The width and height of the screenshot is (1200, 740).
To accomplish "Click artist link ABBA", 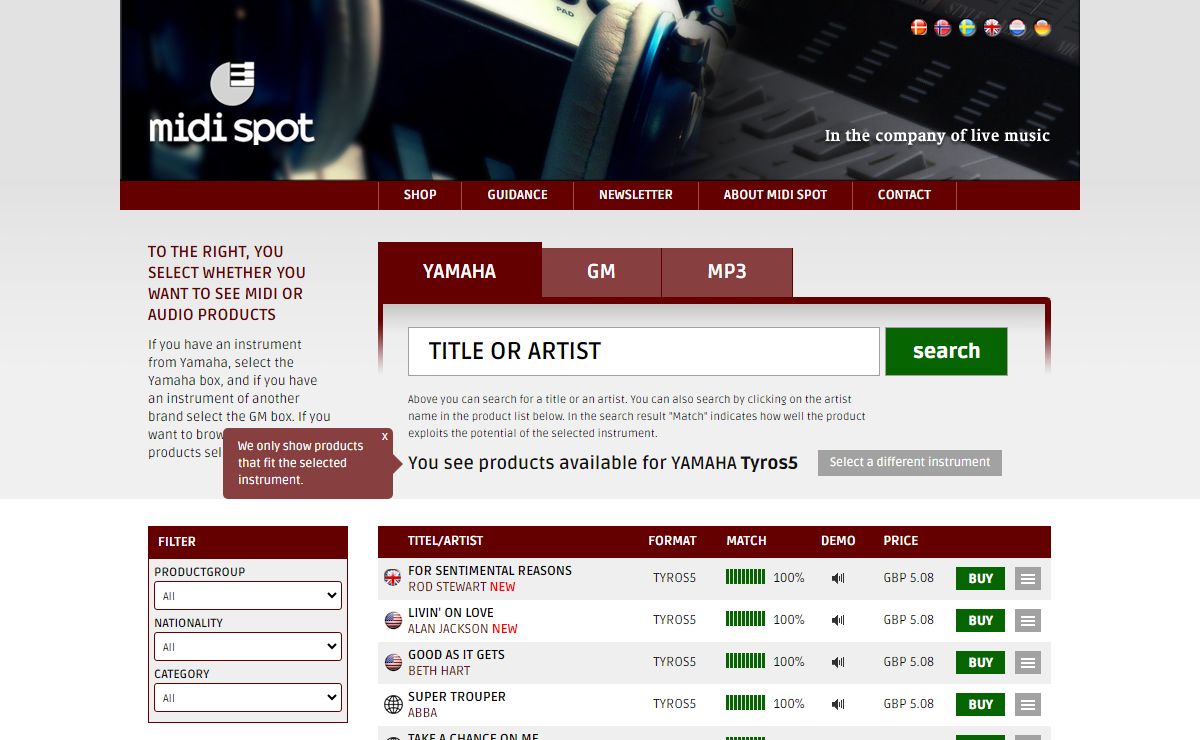I will pos(423,713).
